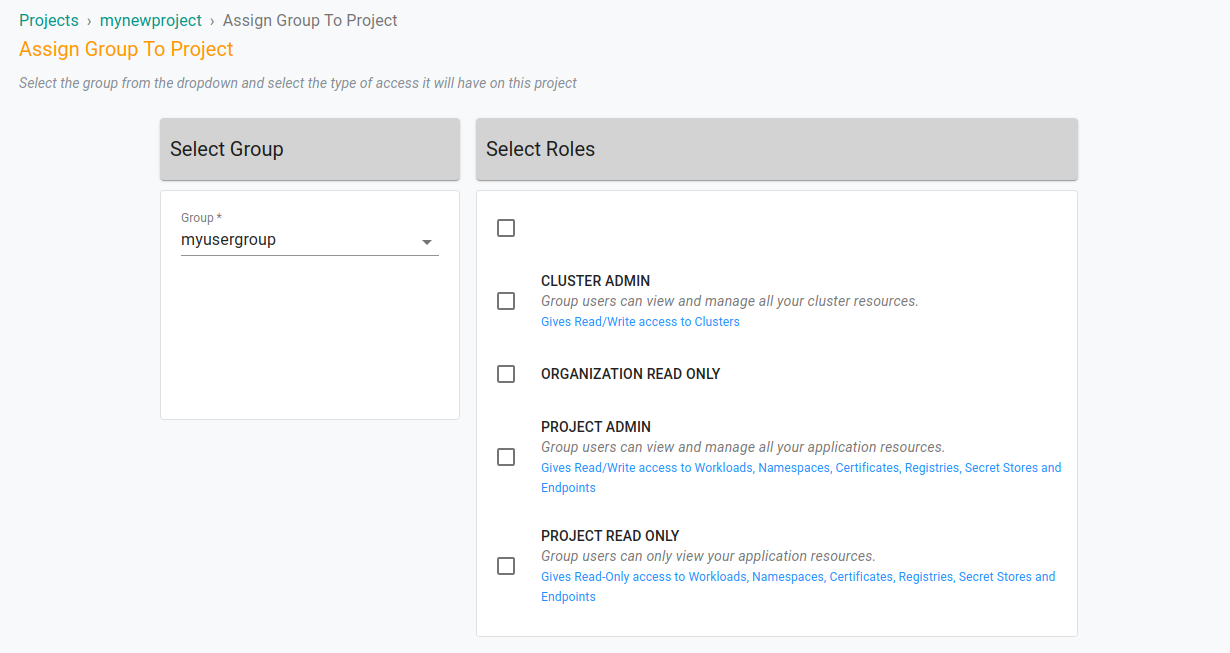
Task: Click the PROJECT ADMIN role title
Action: [596, 427]
